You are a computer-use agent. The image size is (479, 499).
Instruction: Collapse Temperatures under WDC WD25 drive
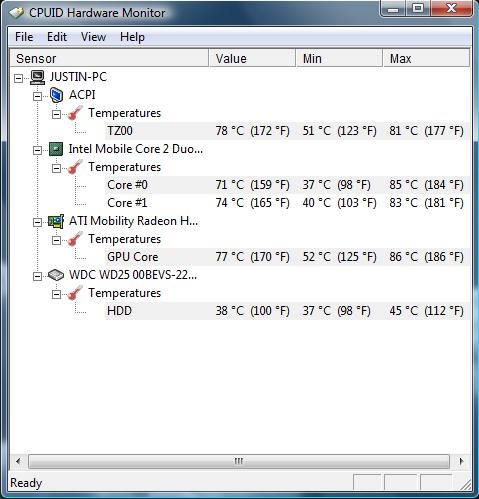57,294
